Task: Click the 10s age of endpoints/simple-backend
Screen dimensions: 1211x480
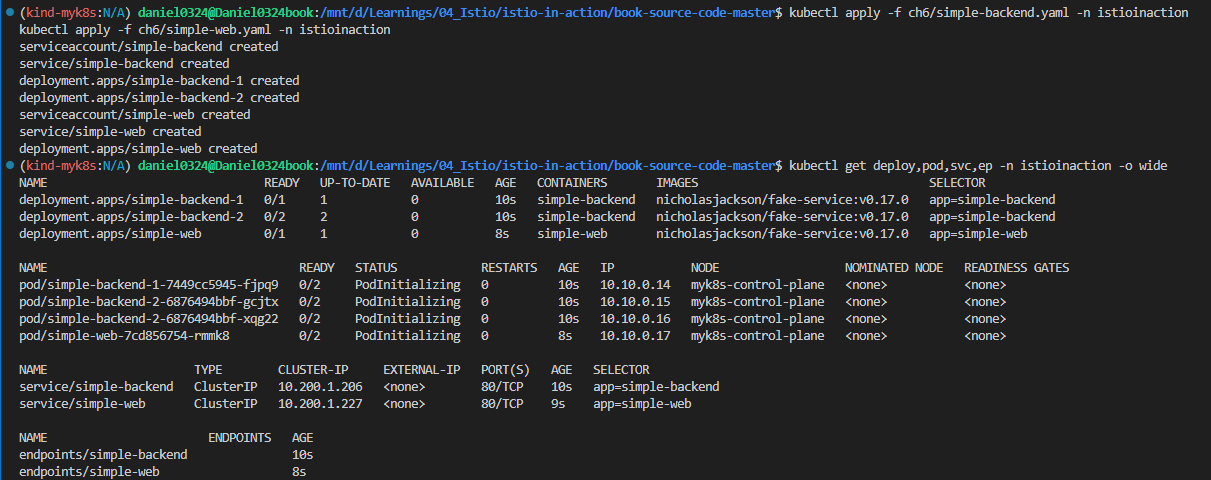Action: click(302, 455)
